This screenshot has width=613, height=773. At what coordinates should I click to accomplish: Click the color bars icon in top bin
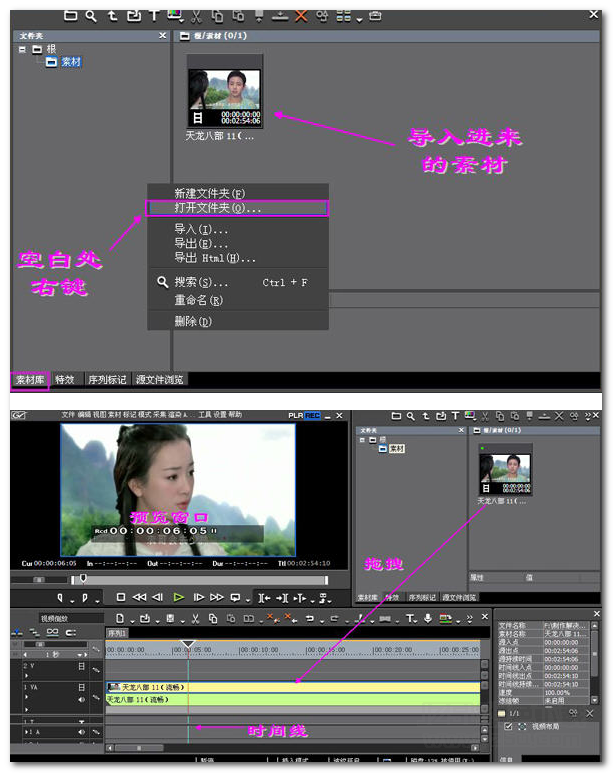coord(175,15)
